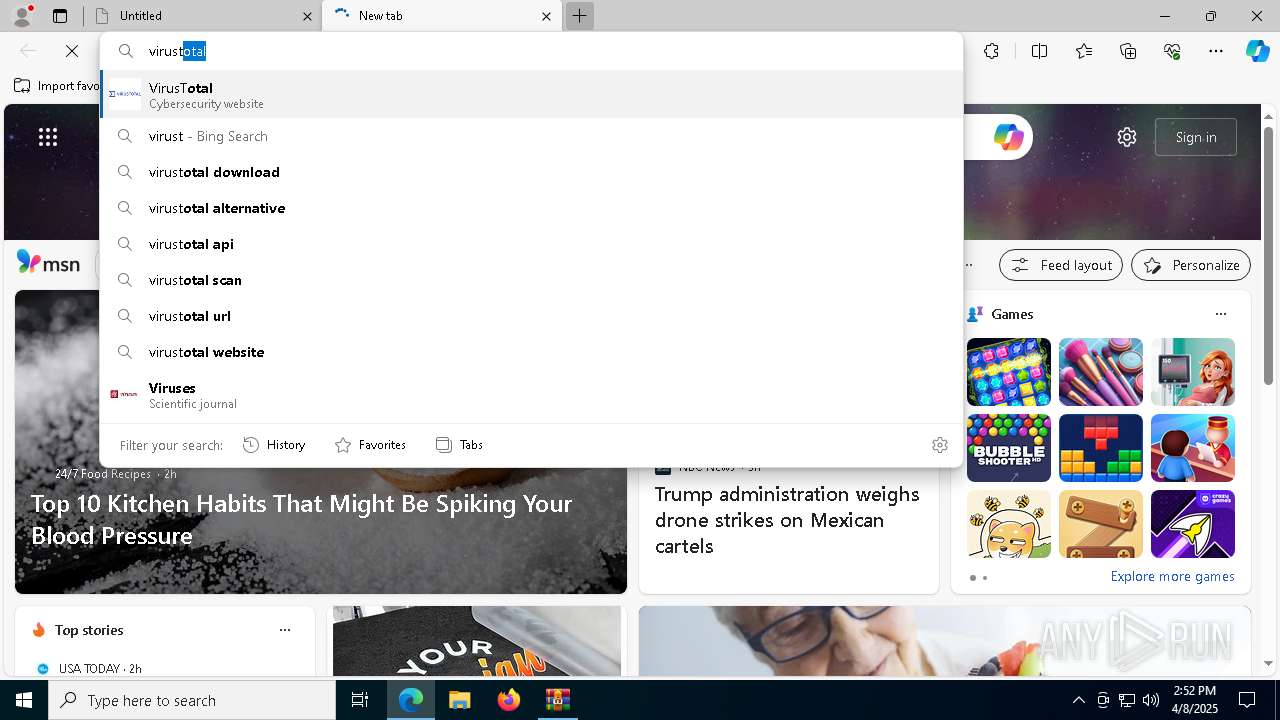This screenshot has height=720, width=1280.
Task: Open the apps grid launcher
Action: click(x=48, y=137)
